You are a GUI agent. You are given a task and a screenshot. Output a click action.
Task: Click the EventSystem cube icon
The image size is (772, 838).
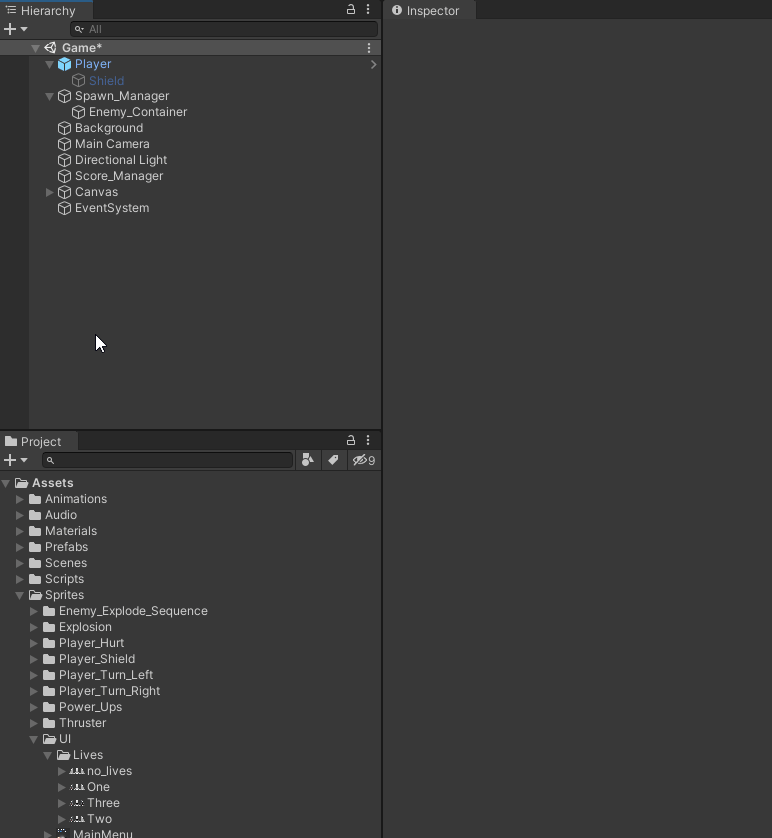coord(65,208)
